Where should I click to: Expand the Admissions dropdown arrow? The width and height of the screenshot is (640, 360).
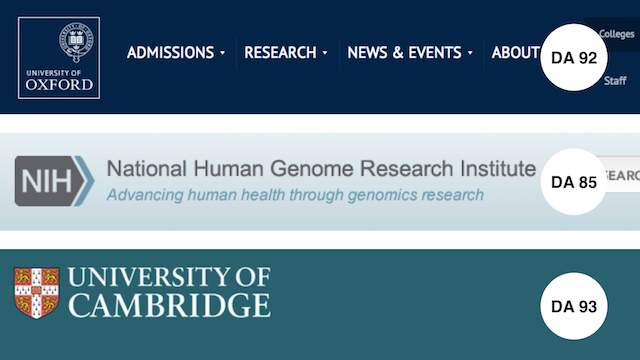222,53
